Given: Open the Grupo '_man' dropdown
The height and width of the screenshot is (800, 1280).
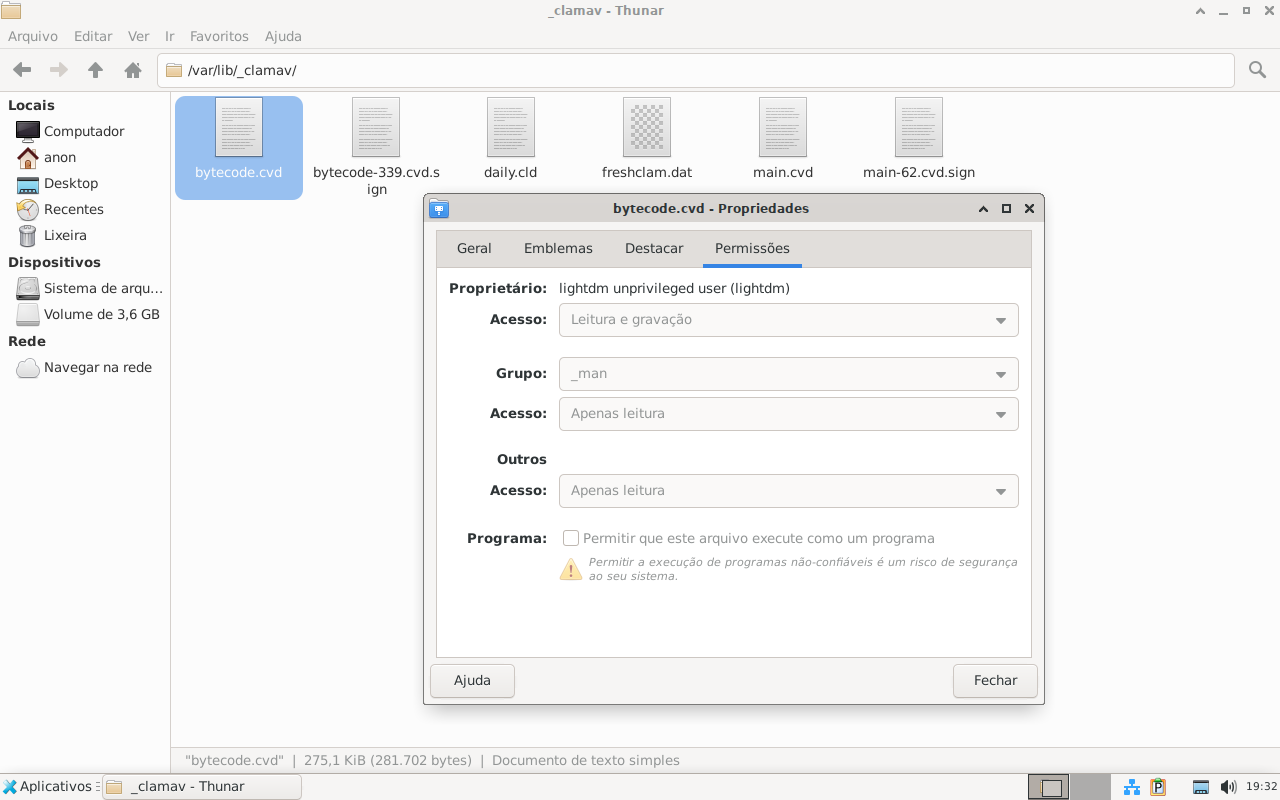Looking at the screenshot, I should point(788,374).
